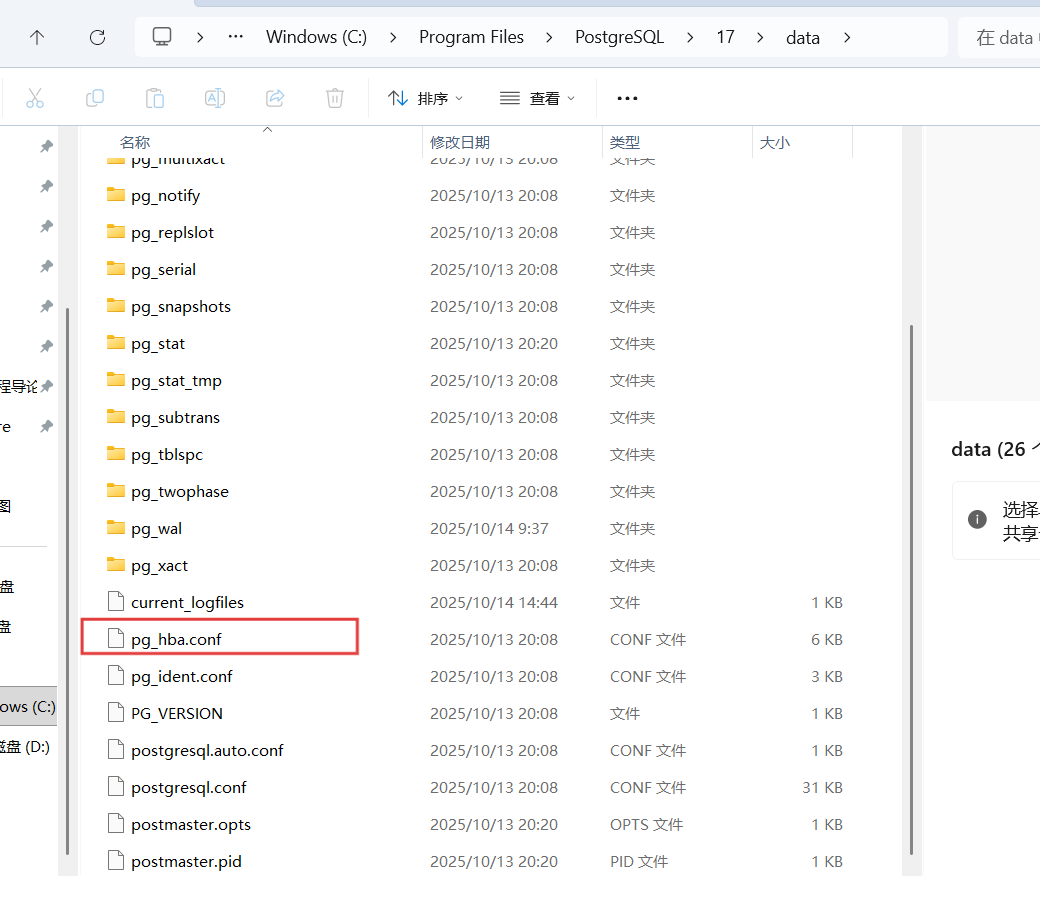The height and width of the screenshot is (902, 1040).
Task: Click the share icon in toolbar
Action: click(275, 98)
